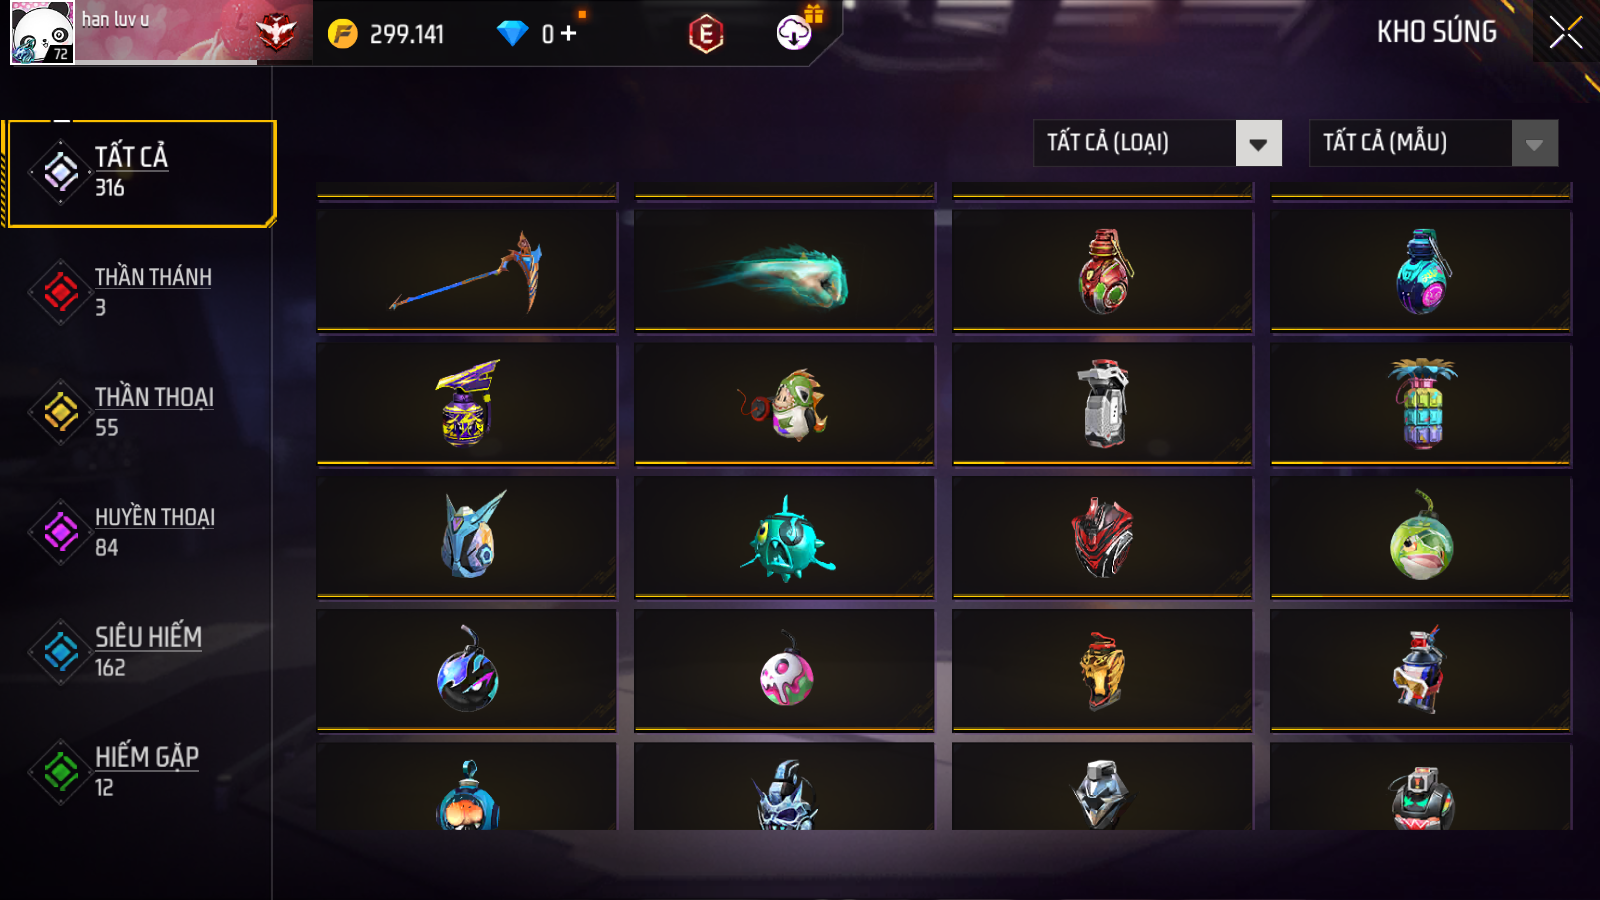The height and width of the screenshot is (900, 1600).
Task: Select the teal comet fist skin
Action: pyautogui.click(x=785, y=270)
